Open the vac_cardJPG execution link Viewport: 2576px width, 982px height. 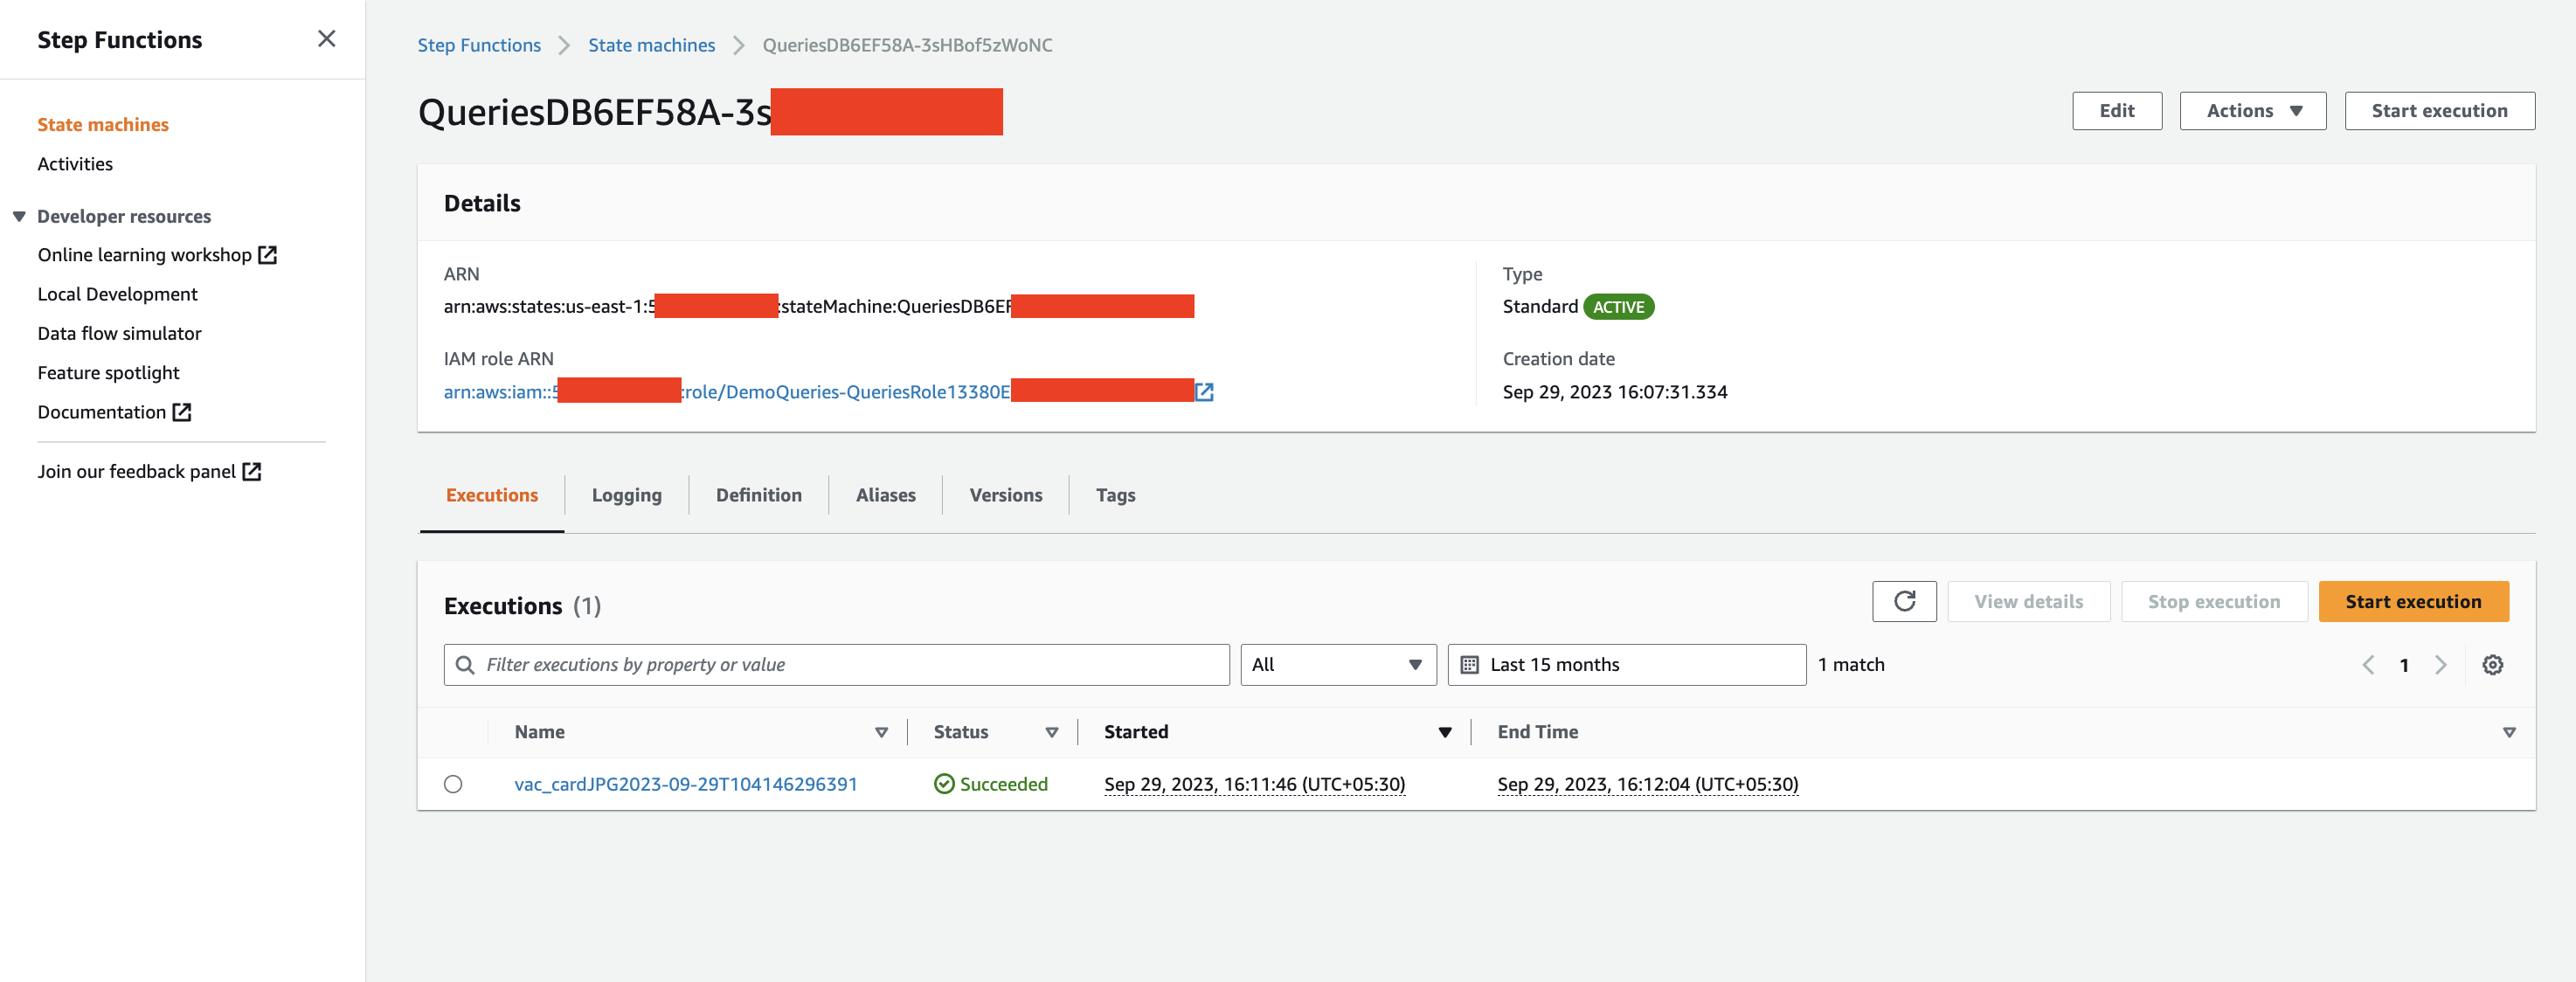685,784
